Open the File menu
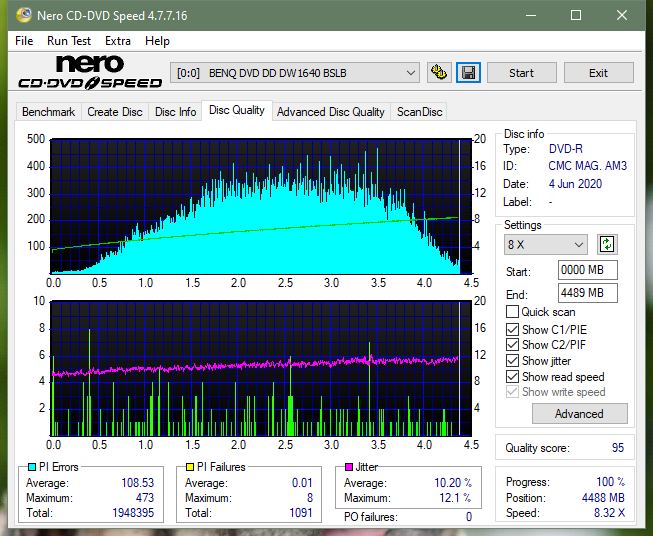The width and height of the screenshot is (653, 536). click(x=24, y=41)
